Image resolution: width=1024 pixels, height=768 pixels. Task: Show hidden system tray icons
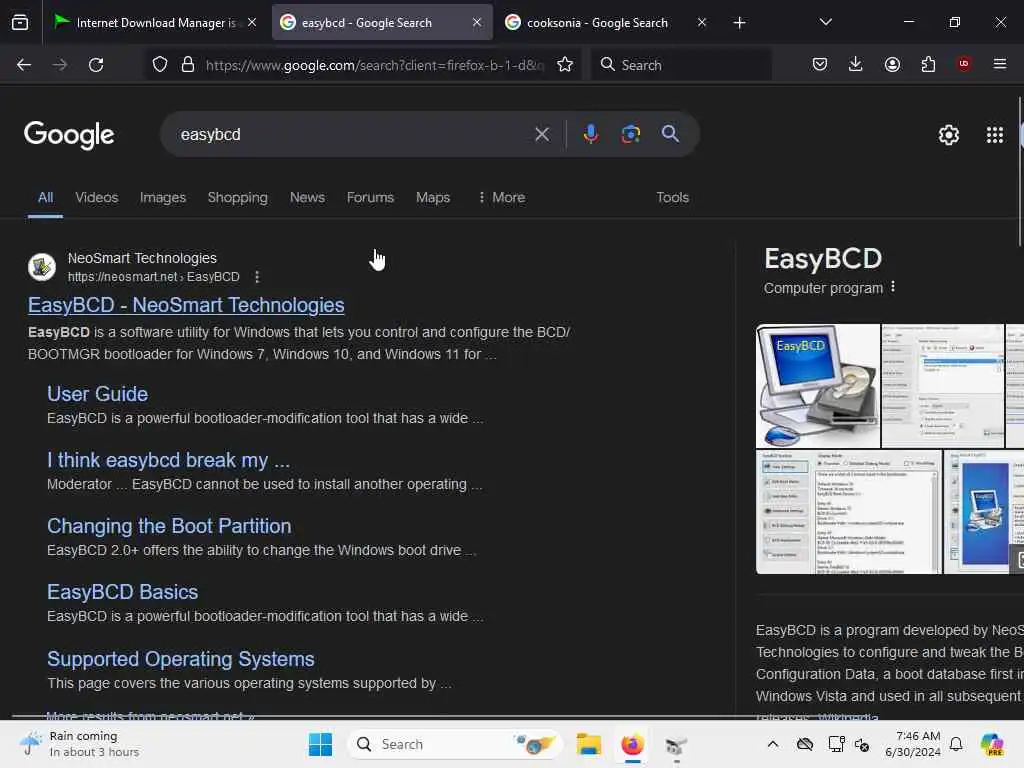click(773, 744)
